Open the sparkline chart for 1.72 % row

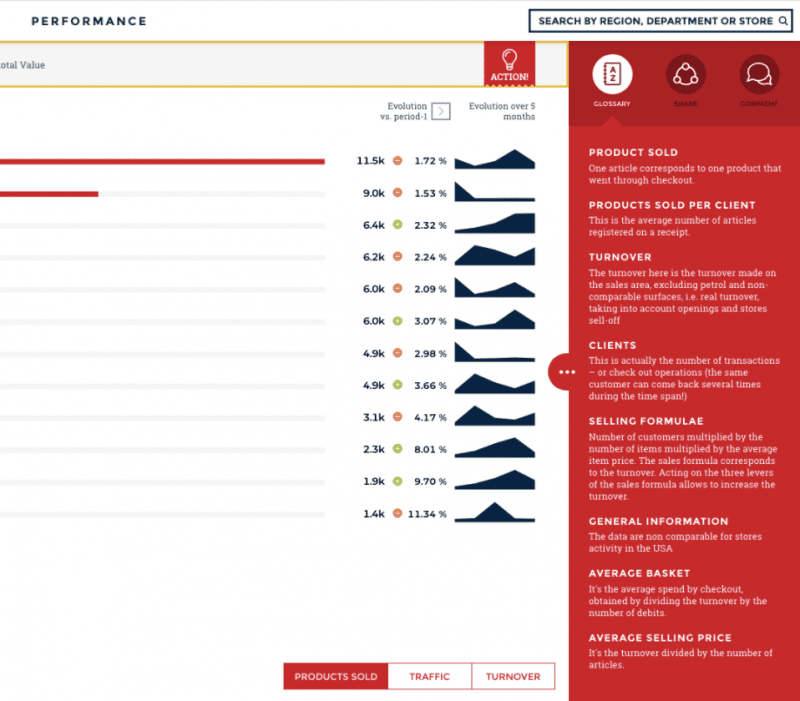[x=494, y=160]
